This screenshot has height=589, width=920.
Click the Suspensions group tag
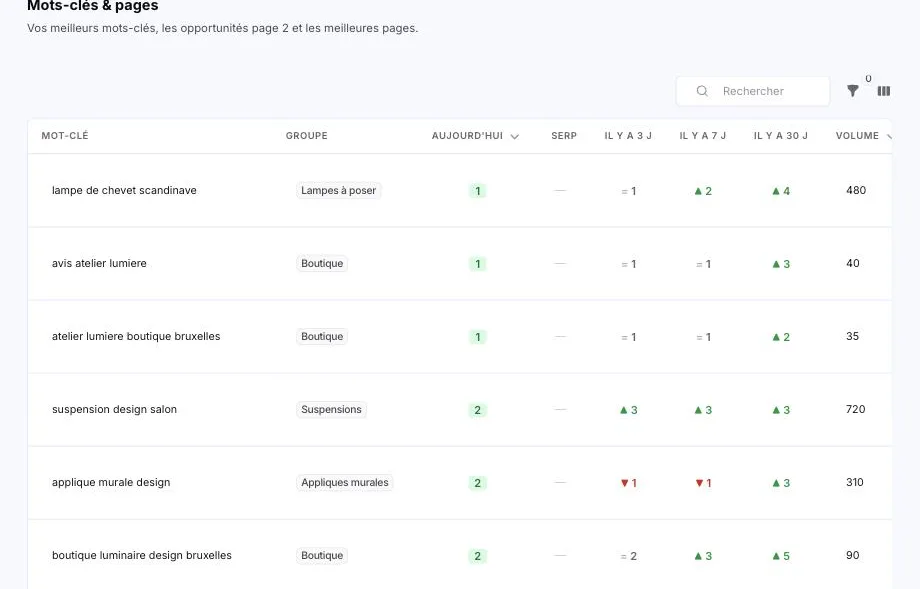pos(332,409)
